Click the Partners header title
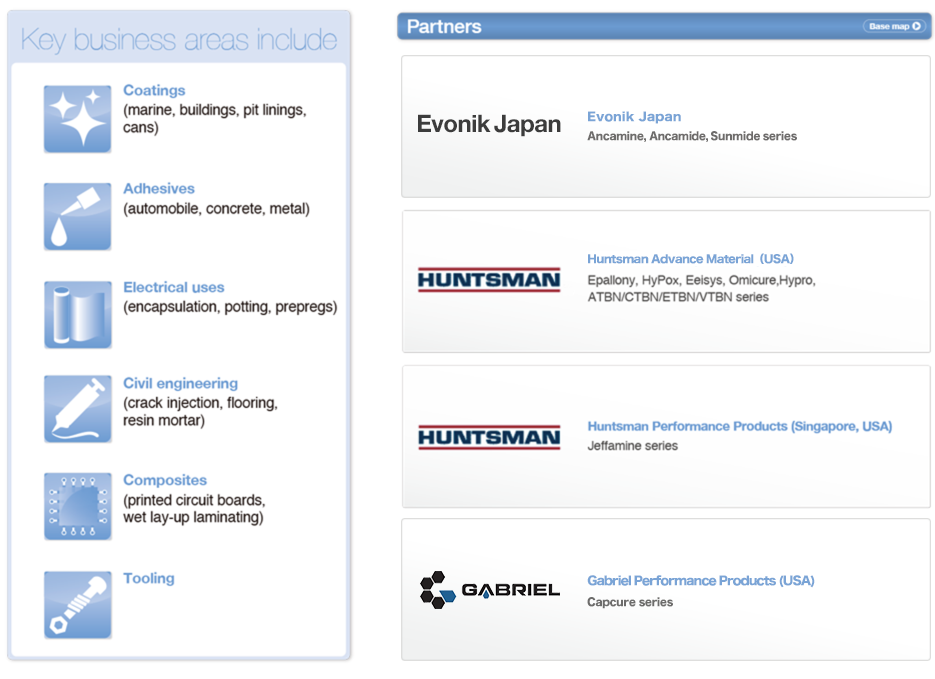 (x=444, y=27)
